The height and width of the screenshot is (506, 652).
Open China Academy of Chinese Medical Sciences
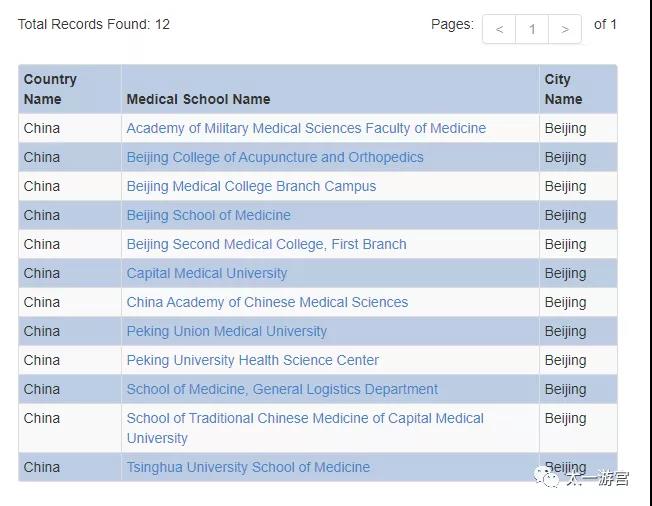[x=267, y=302]
